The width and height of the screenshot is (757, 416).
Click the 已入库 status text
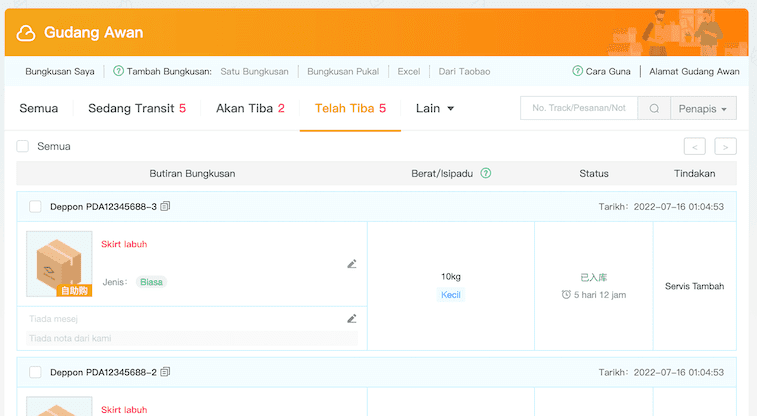(594, 277)
